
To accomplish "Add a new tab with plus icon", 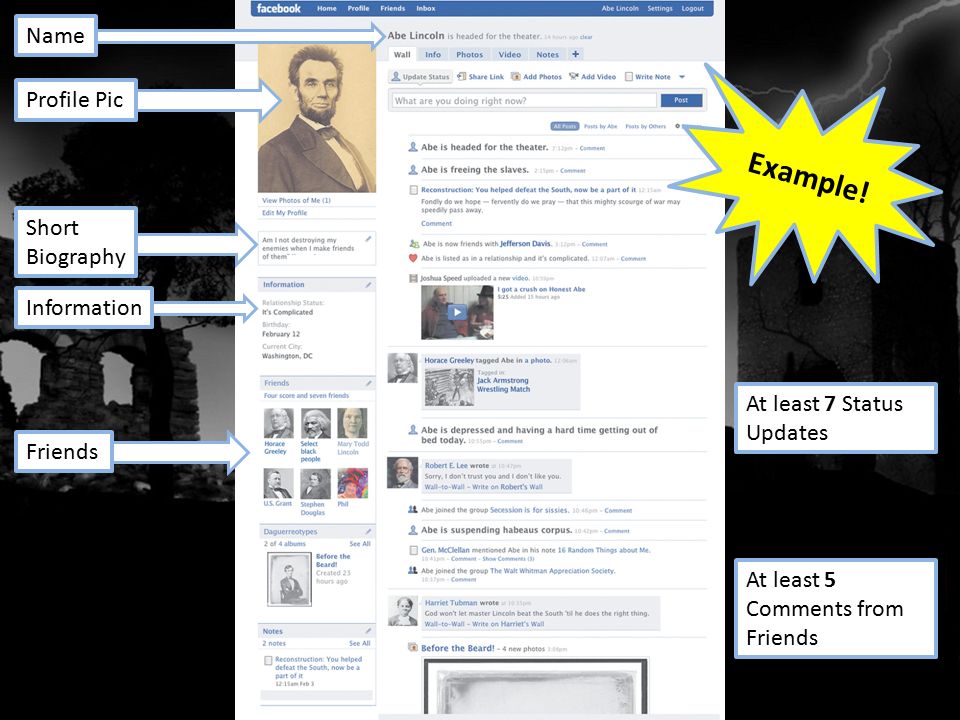I will pos(576,54).
